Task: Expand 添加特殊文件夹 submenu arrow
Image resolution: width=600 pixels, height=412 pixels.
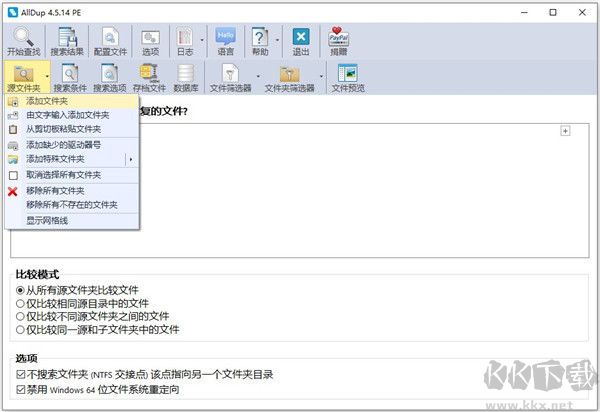Action: coord(131,159)
